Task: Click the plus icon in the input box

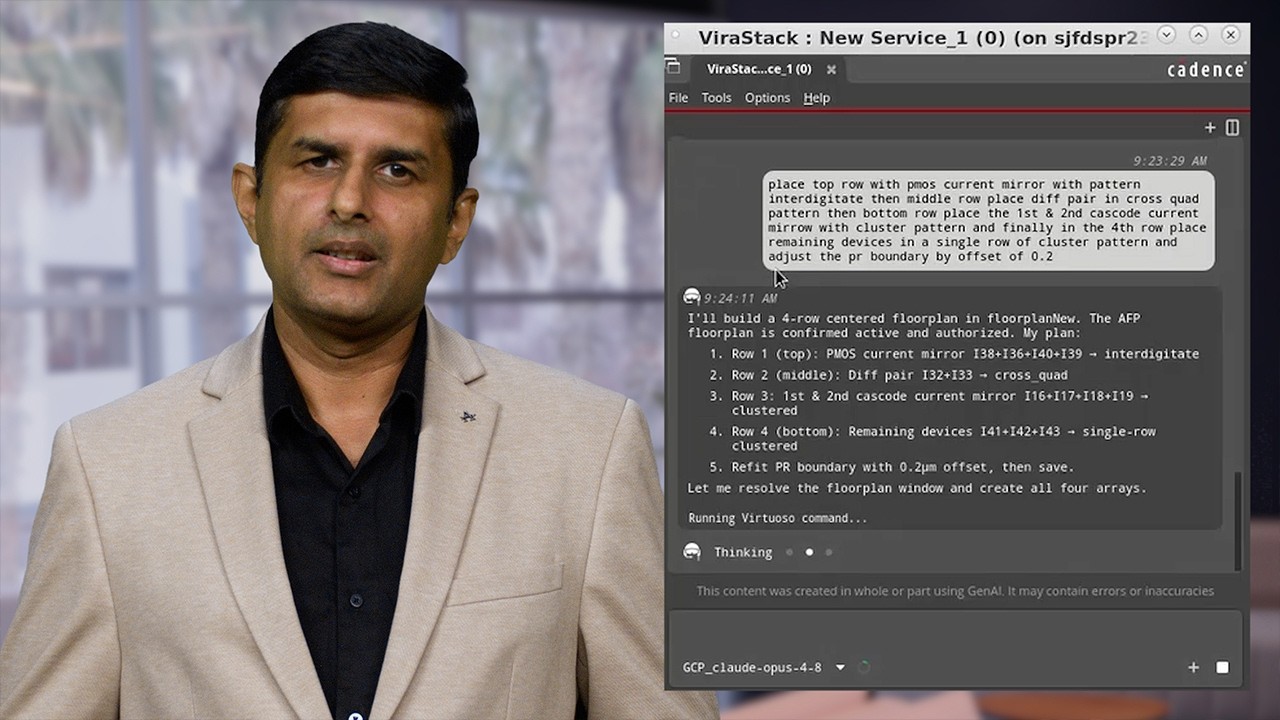Action: 1193,667
